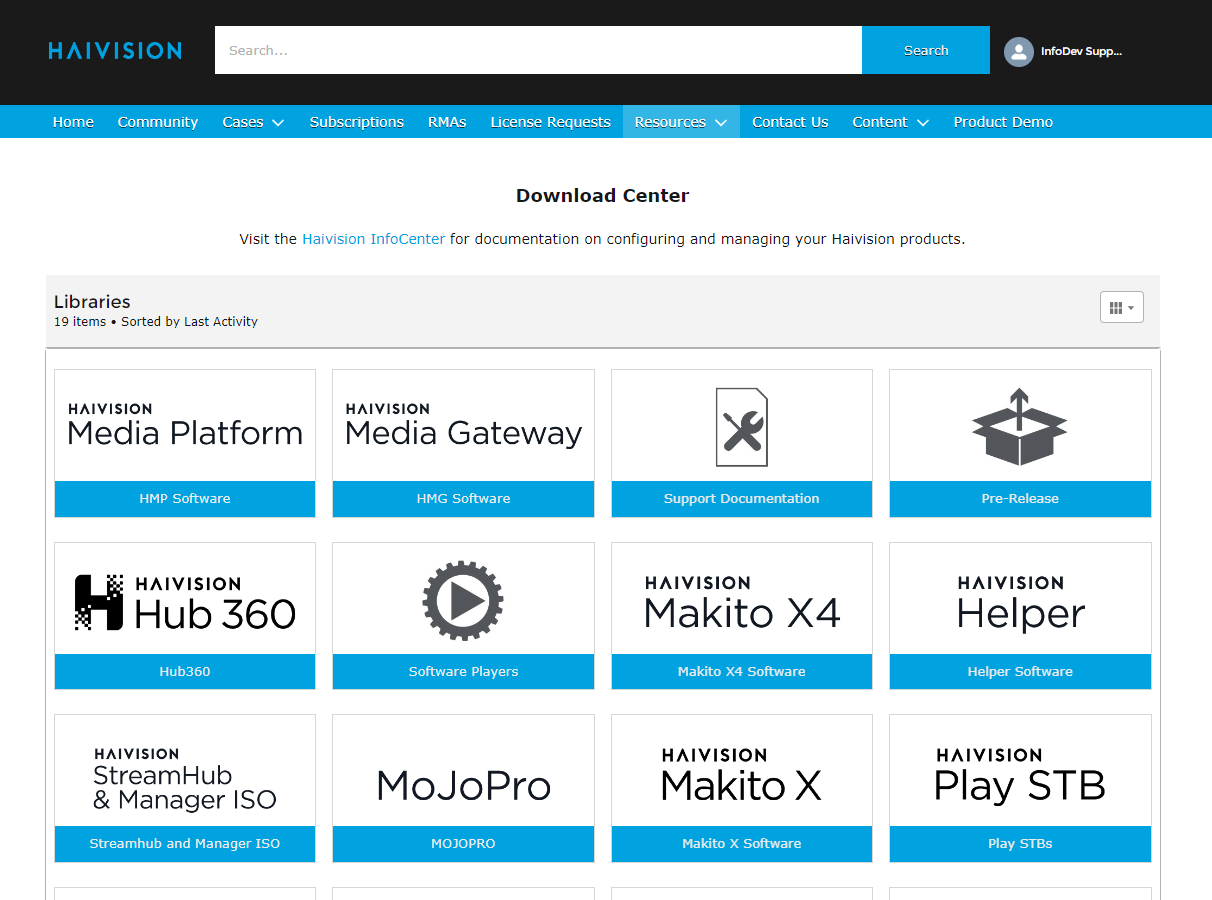Viewport: 1212px width, 900px height.
Task: Focus the Search input field
Action: point(538,51)
